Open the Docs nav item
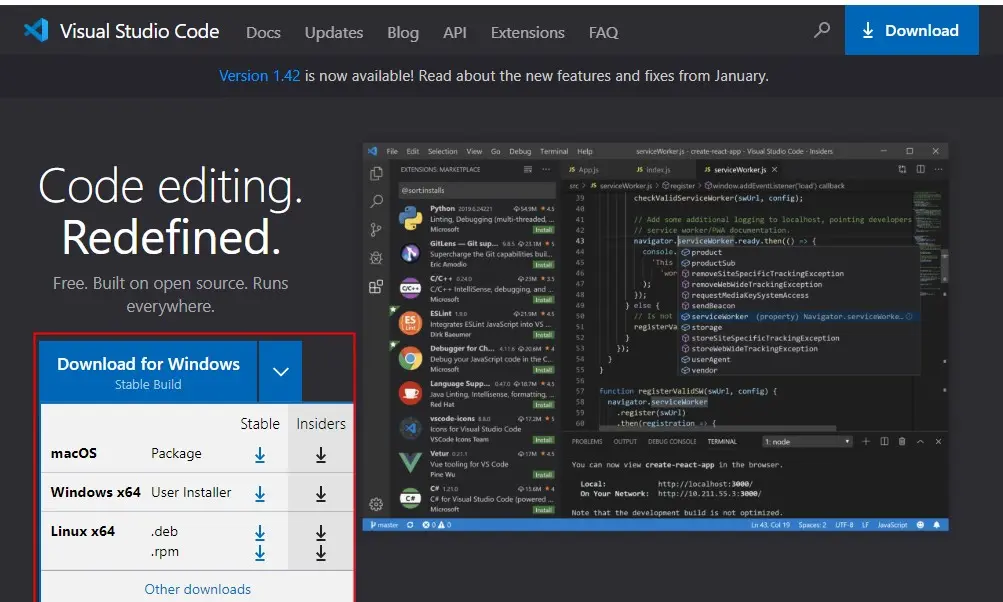Viewport: 1003px width, 602px height. (263, 33)
